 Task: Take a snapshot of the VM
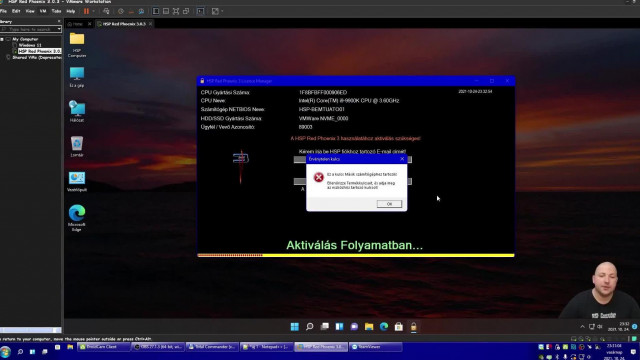[121, 11]
